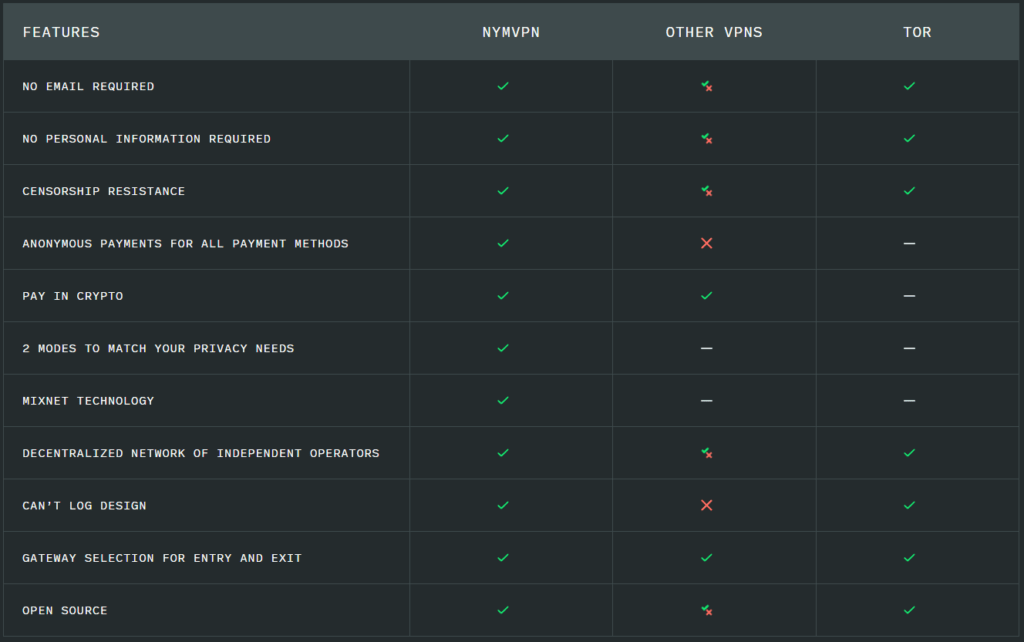Click Tor dash for Anonymous Payments row
The image size is (1024, 642).
click(909, 244)
